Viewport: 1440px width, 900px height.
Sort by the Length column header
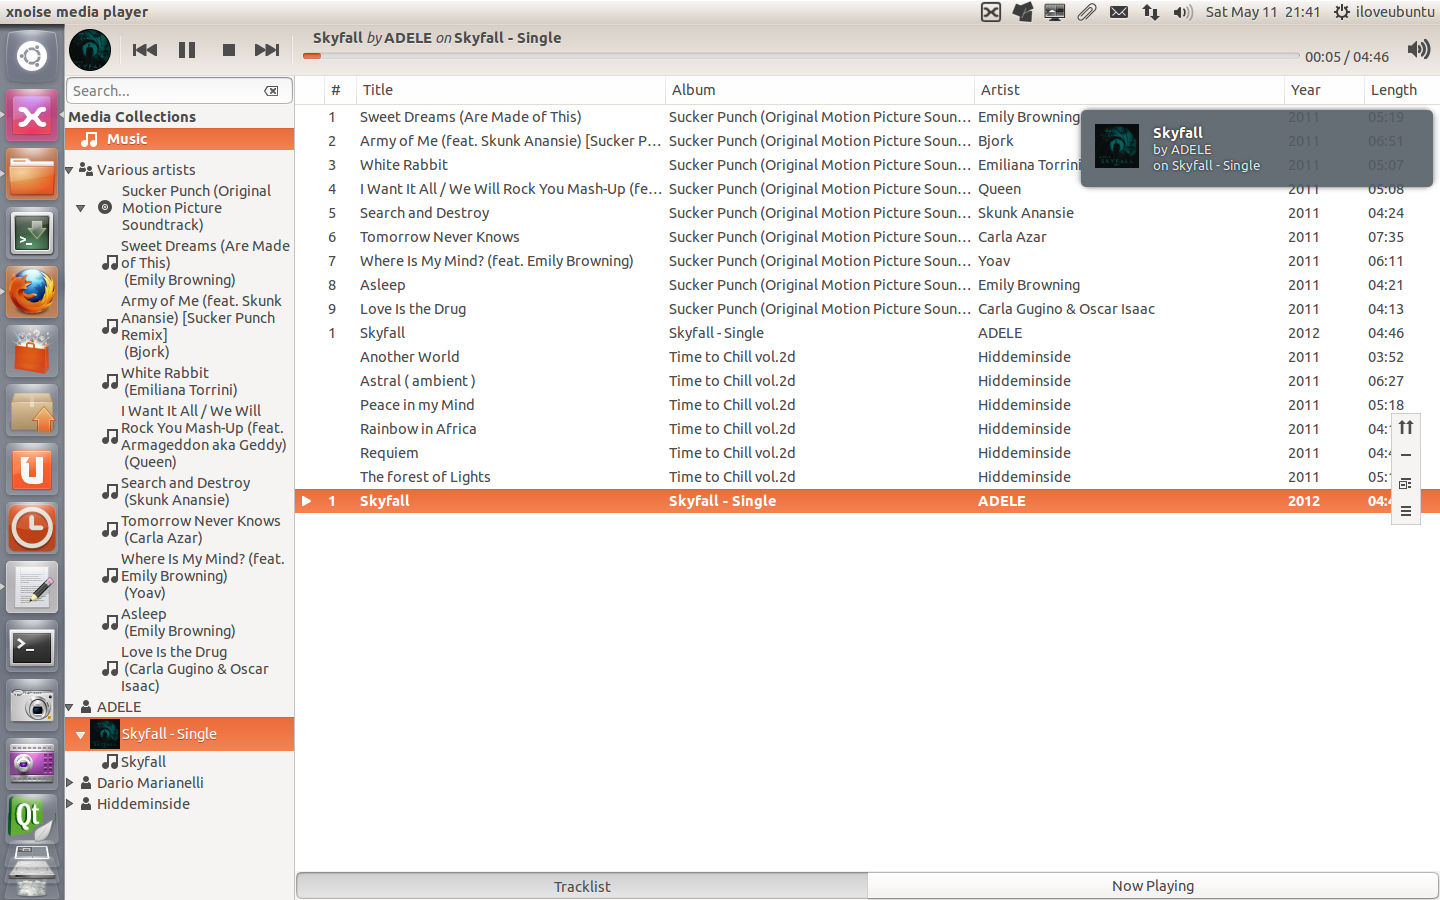click(x=1401, y=90)
